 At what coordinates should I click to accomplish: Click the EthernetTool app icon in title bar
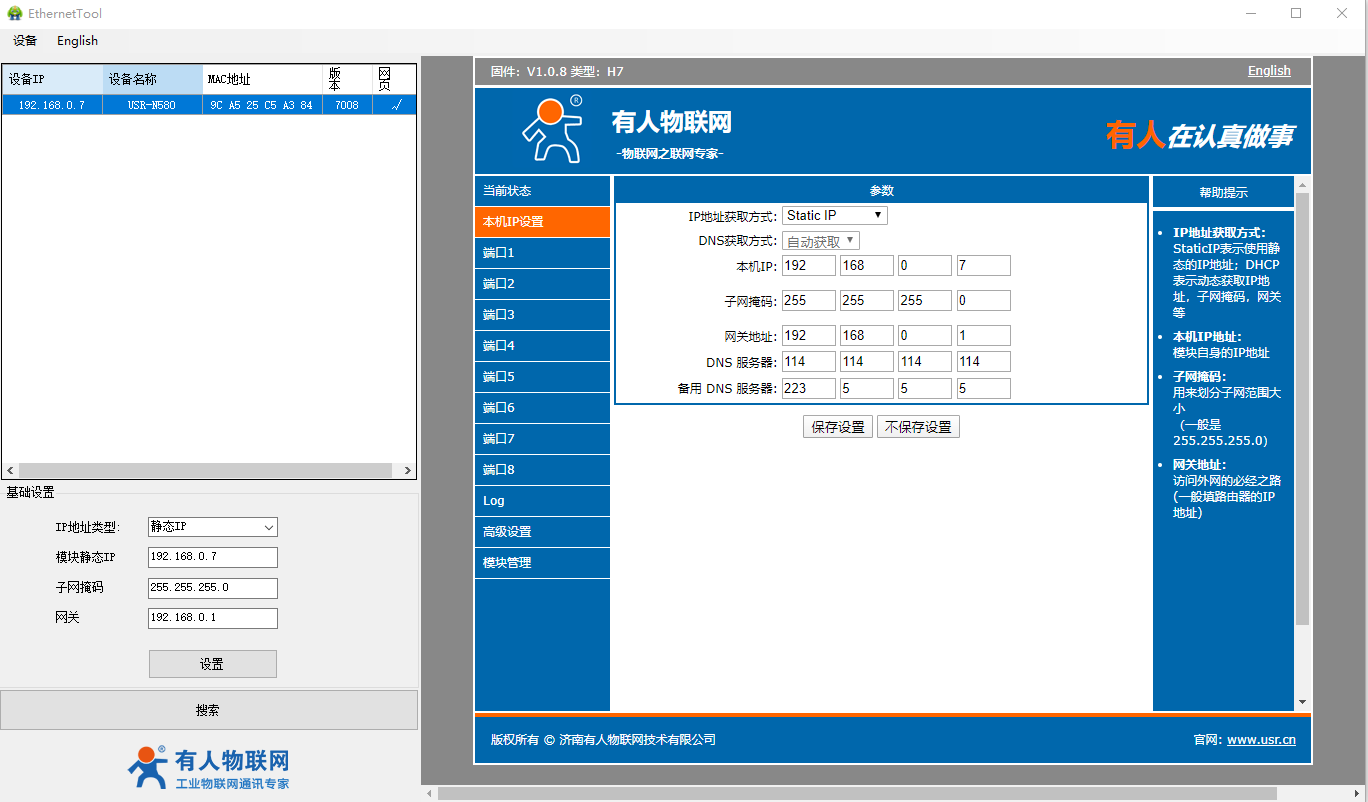pos(15,14)
